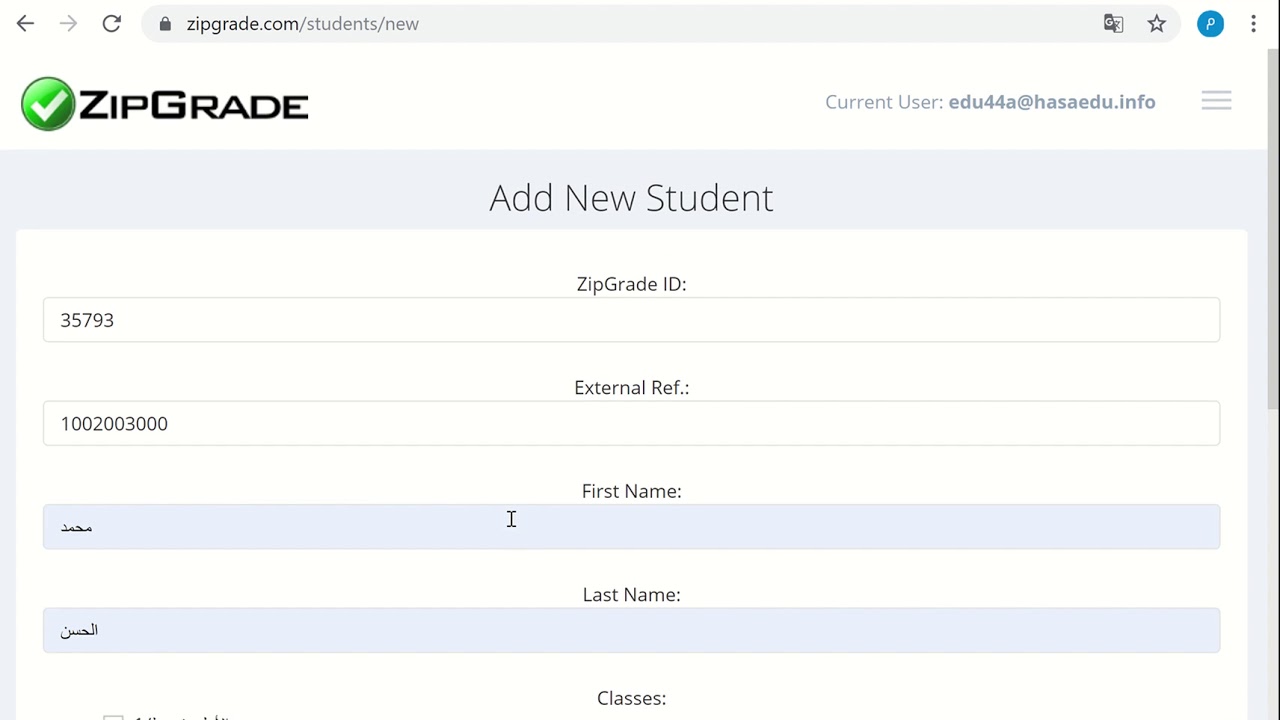The width and height of the screenshot is (1280, 720).
Task: Click into the ZipGrade ID field
Action: coord(631,320)
